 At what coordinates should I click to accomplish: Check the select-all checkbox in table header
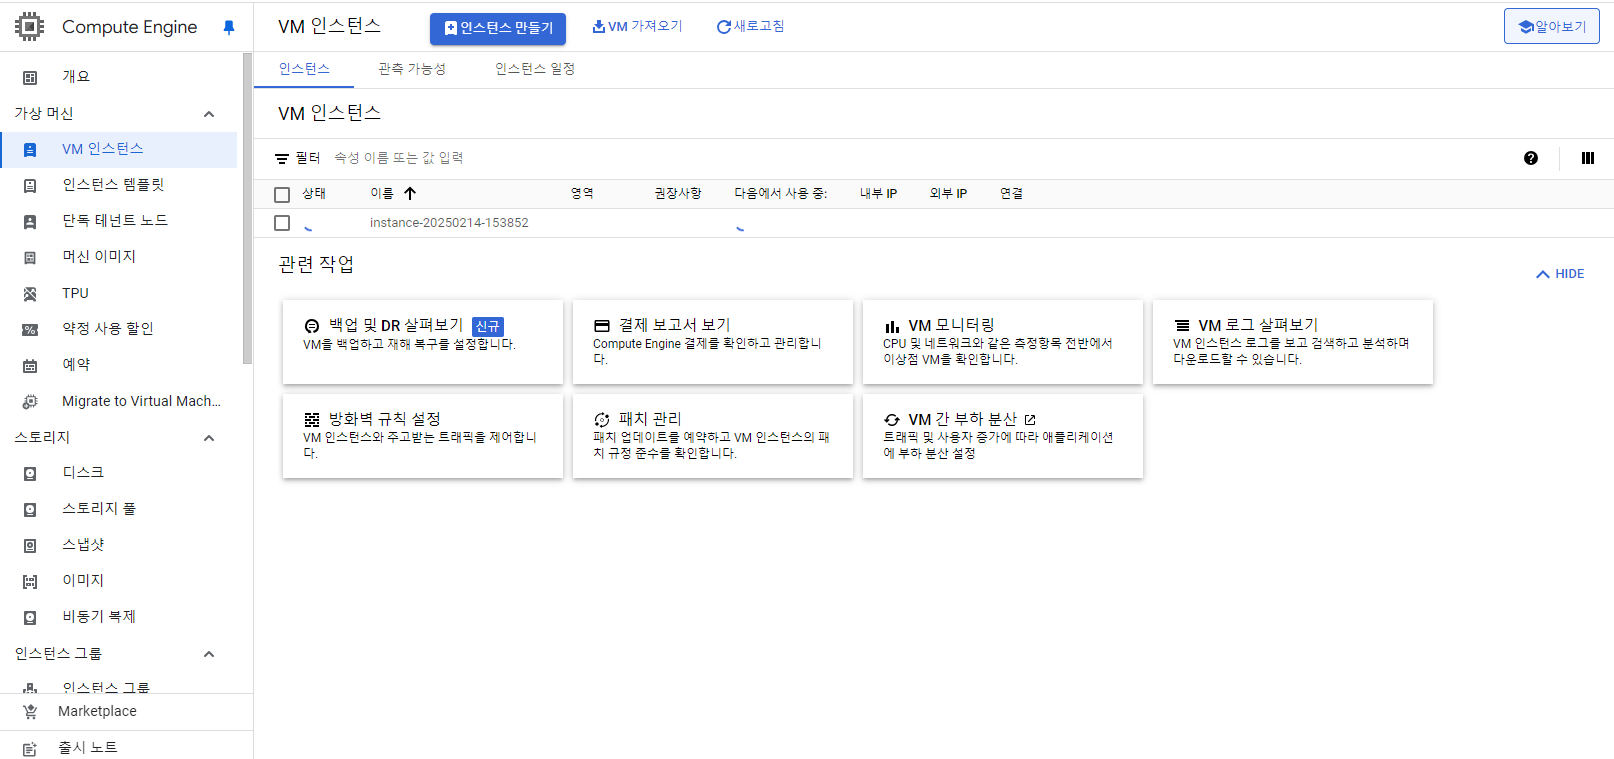coord(282,195)
